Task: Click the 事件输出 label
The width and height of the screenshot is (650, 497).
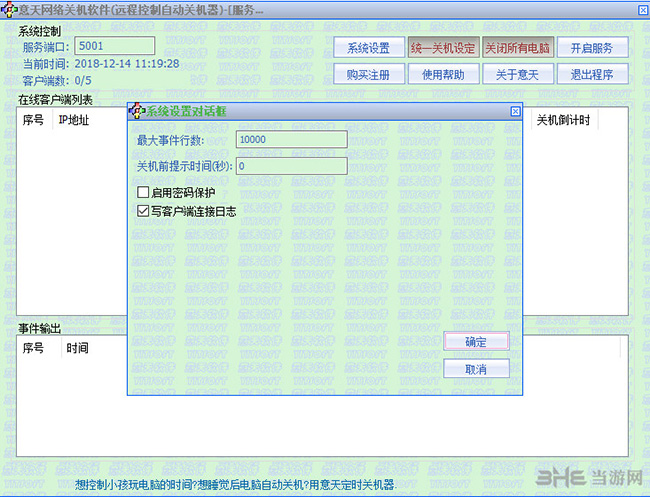Action: pyautogui.click(x=40, y=329)
